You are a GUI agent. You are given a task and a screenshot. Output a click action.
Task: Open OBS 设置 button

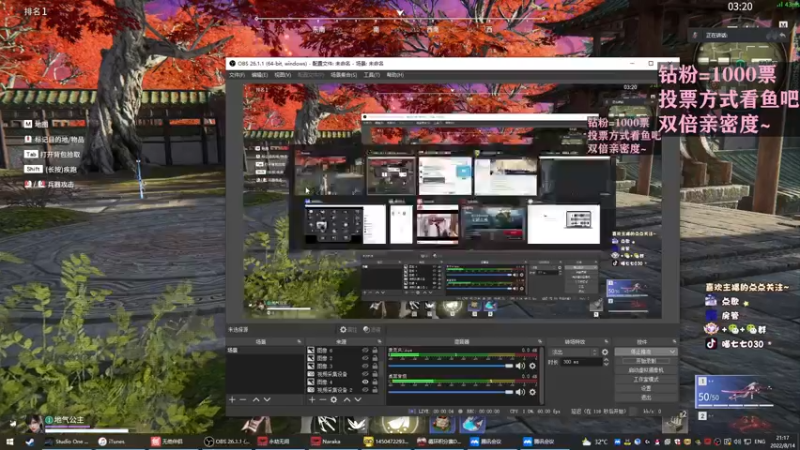pyautogui.click(x=646, y=388)
